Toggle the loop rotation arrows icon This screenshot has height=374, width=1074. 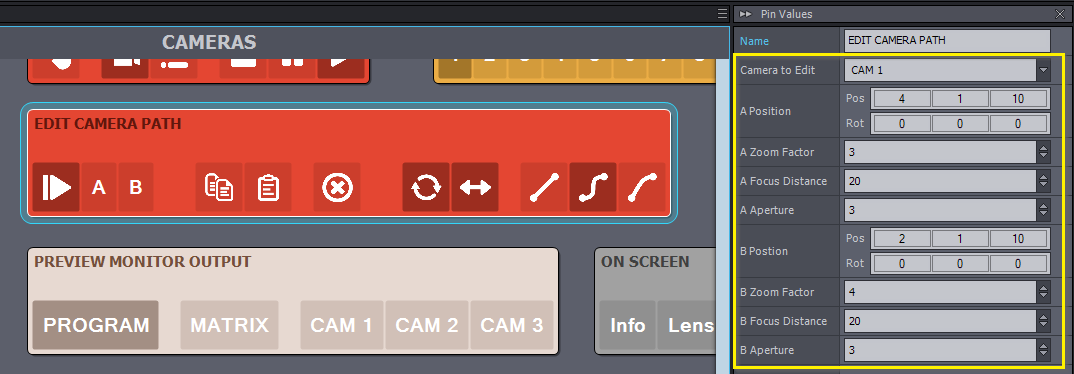426,187
